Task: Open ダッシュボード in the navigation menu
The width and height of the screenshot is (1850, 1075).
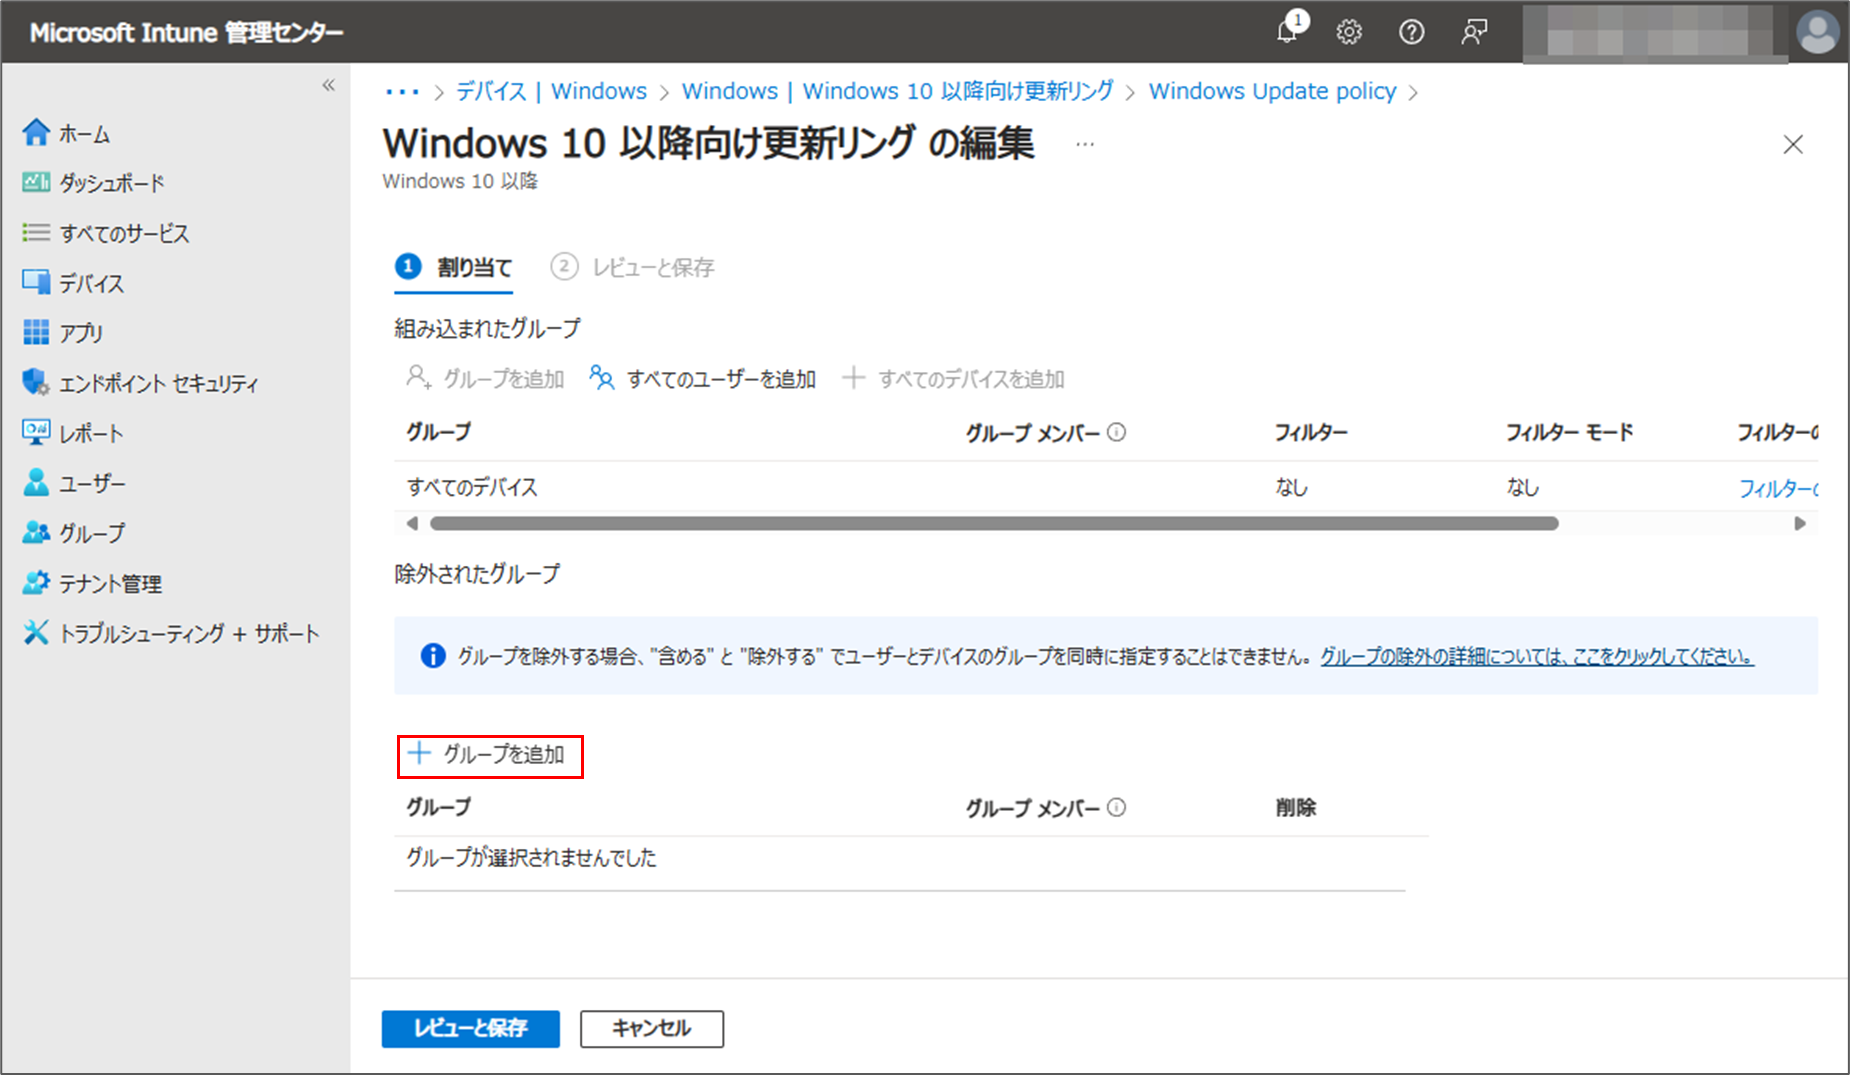Action: pyautogui.click(x=112, y=183)
